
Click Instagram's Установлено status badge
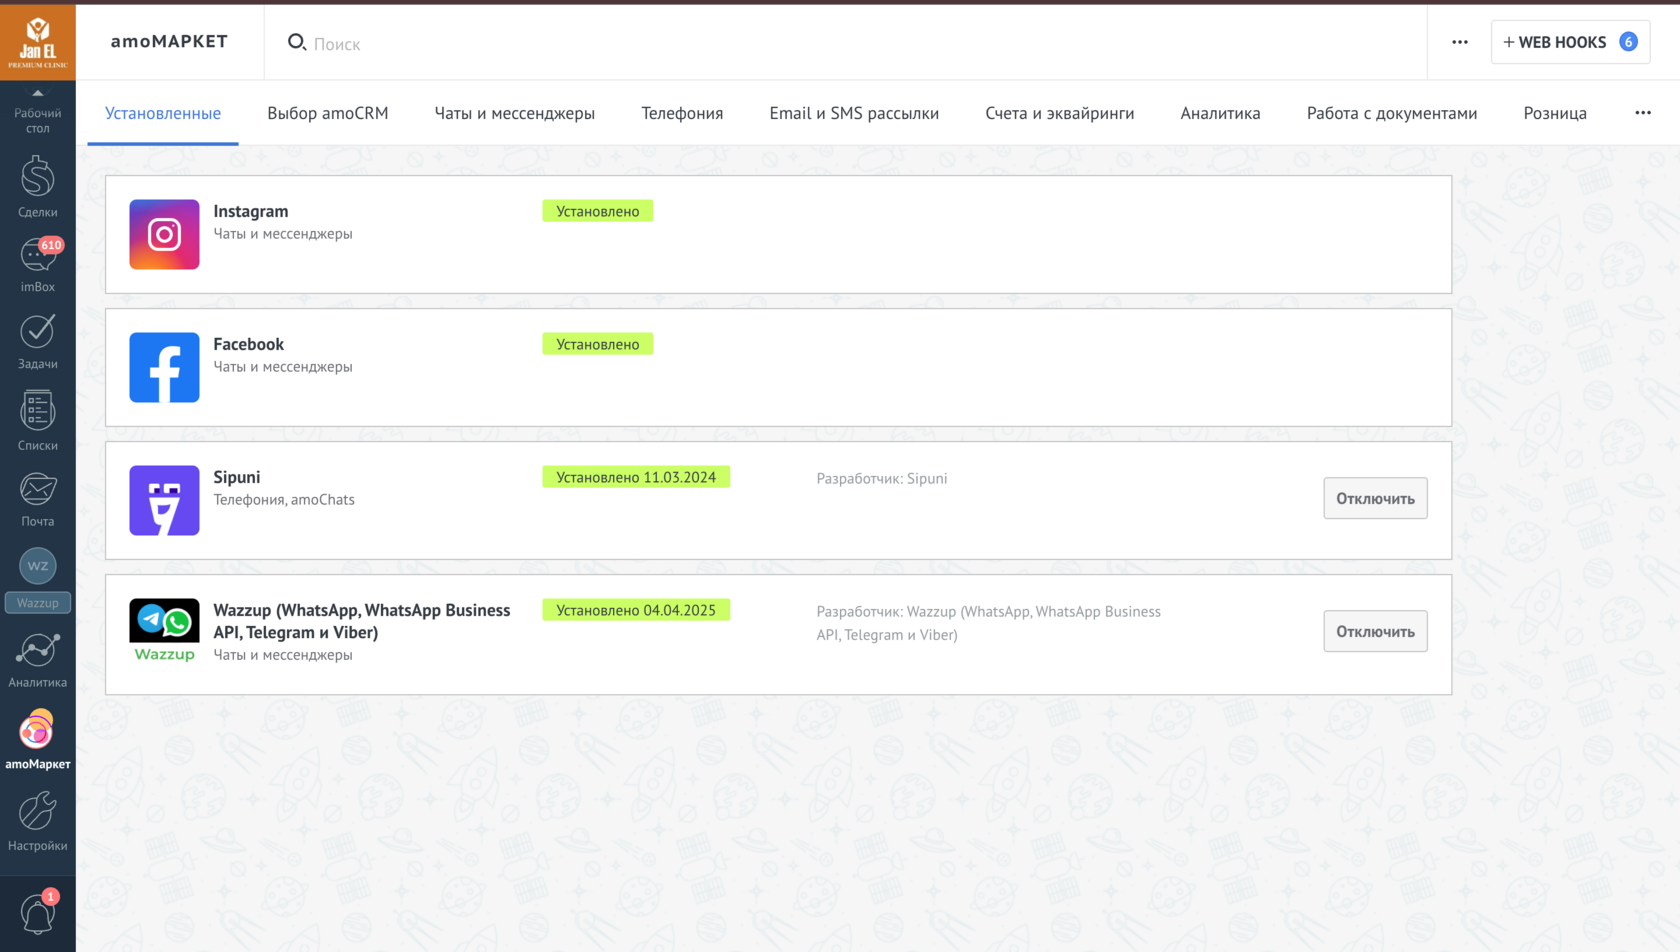point(598,211)
